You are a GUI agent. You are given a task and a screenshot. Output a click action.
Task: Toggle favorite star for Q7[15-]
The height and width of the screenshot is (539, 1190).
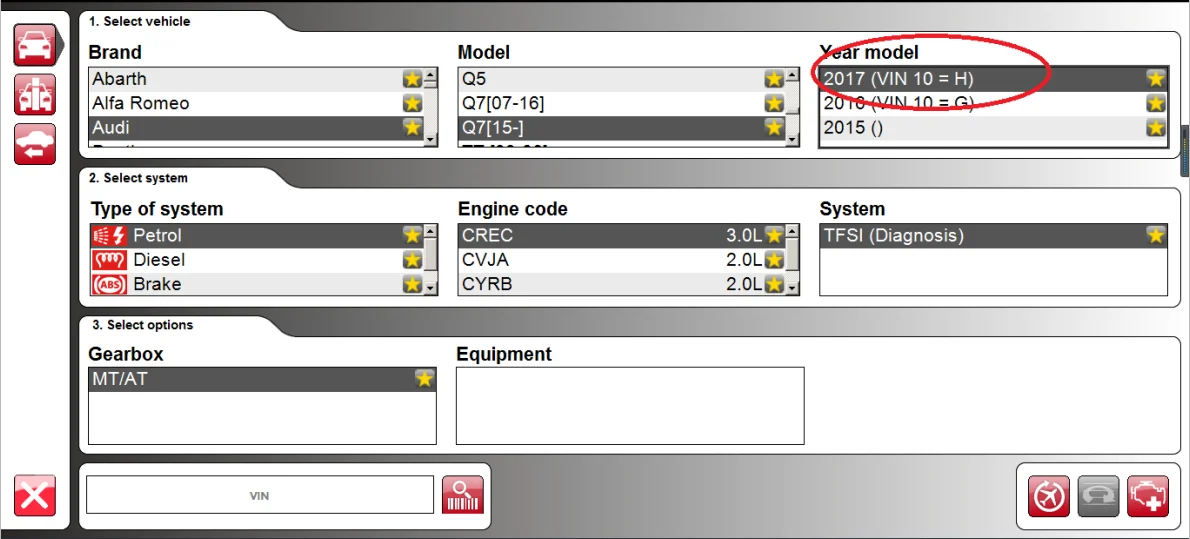pos(773,128)
